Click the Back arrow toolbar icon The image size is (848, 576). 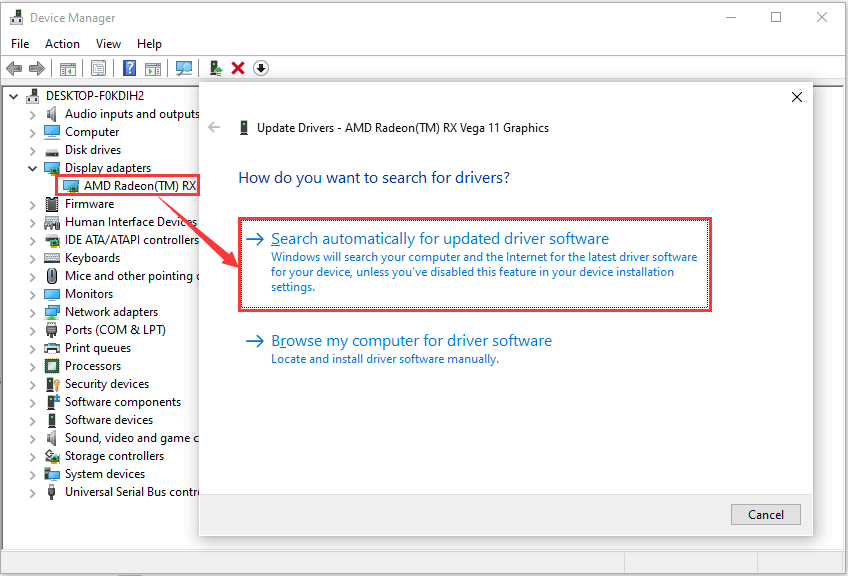pyautogui.click(x=14, y=68)
